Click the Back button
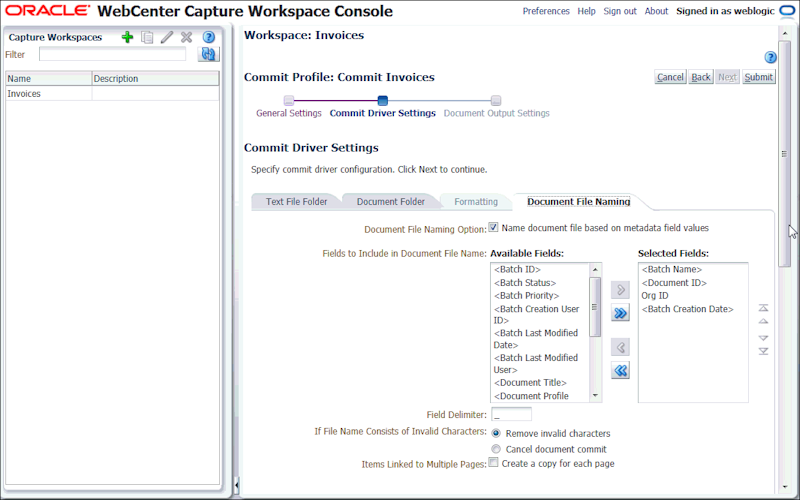Image resolution: width=800 pixels, height=500 pixels. click(x=701, y=77)
